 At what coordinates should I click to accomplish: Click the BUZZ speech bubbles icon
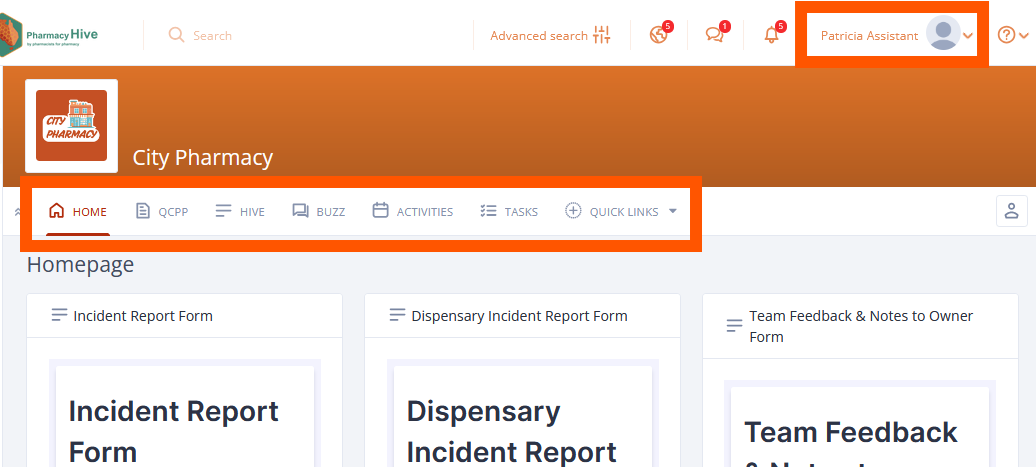tap(301, 211)
